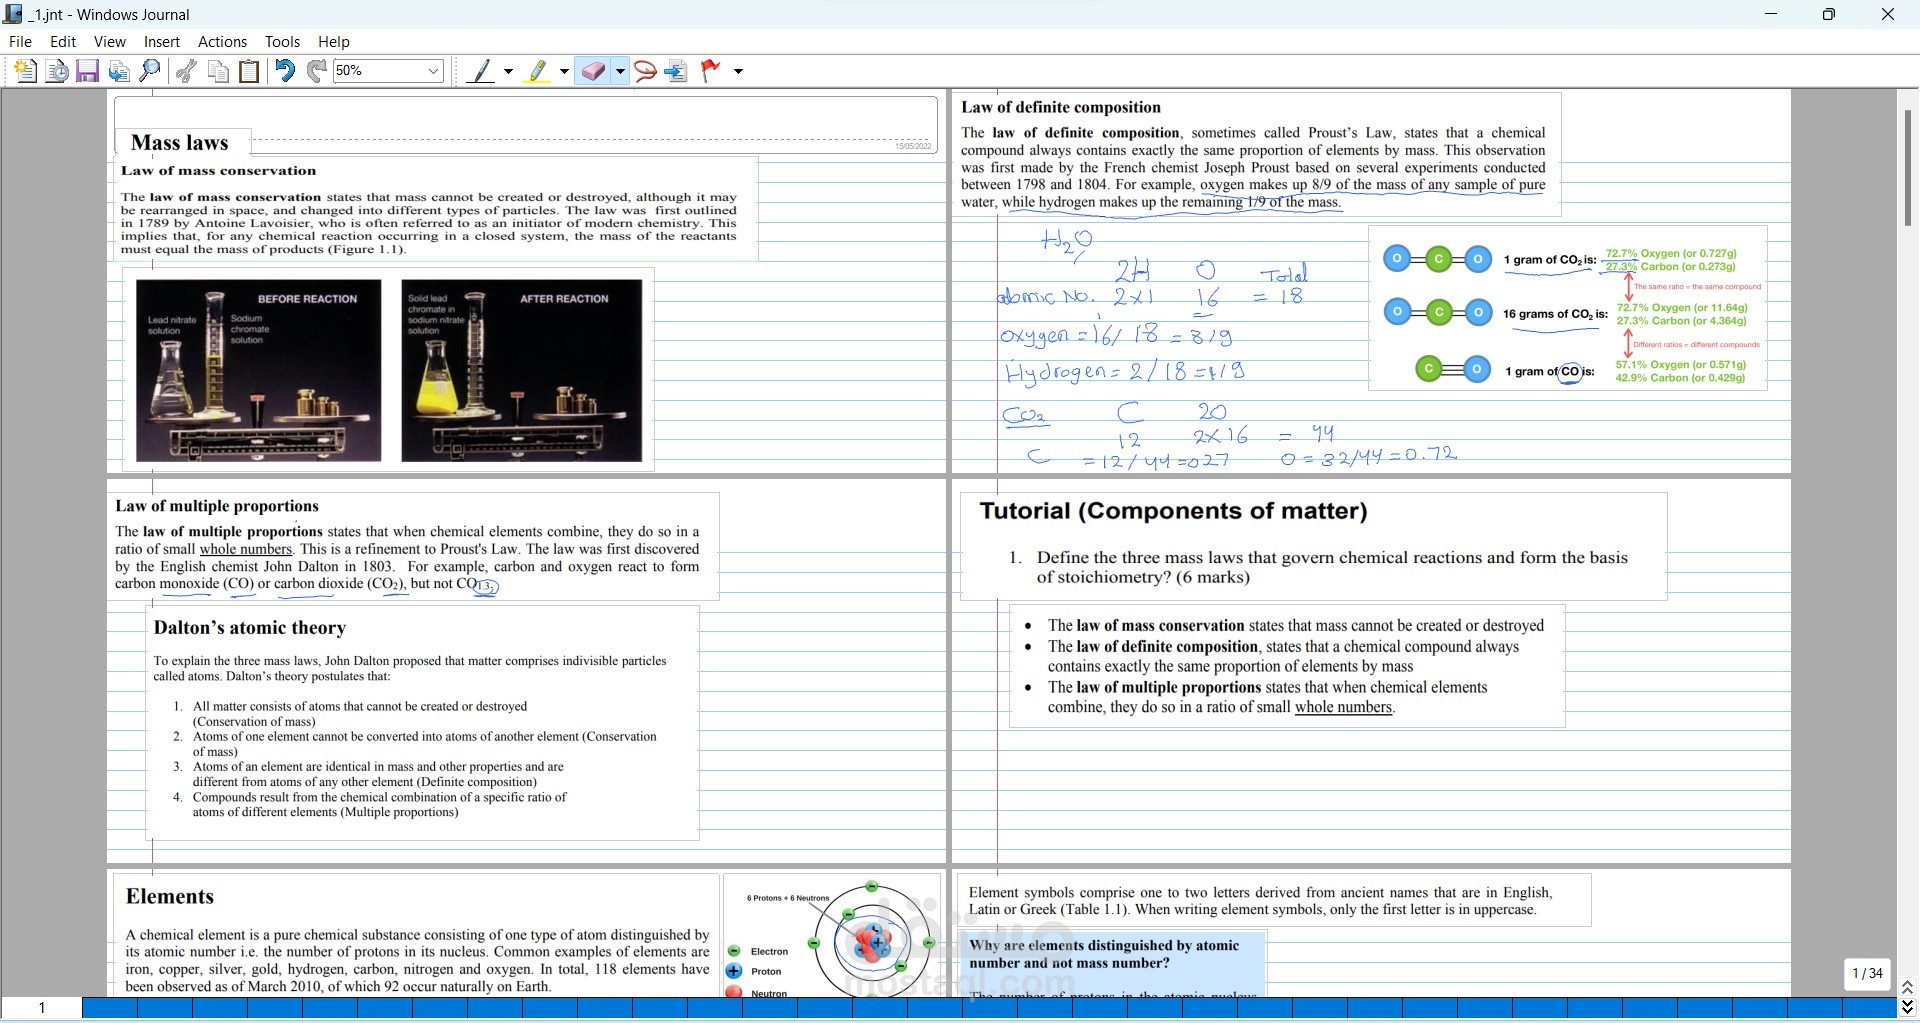Click the handwritten "Hydrogen = 2/18" line
Image resolution: width=1920 pixels, height=1023 pixels.
point(1125,372)
